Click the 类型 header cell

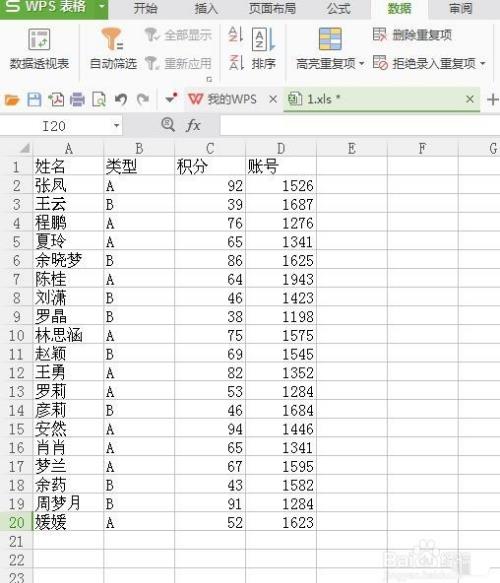[x=139, y=166]
